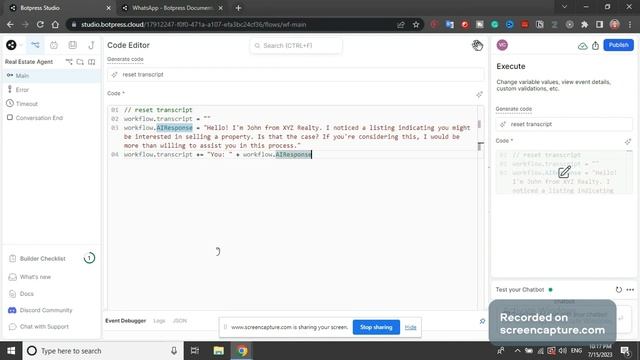The width and height of the screenshot is (640, 360).
Task: Click the Publish button
Action: coord(618,45)
